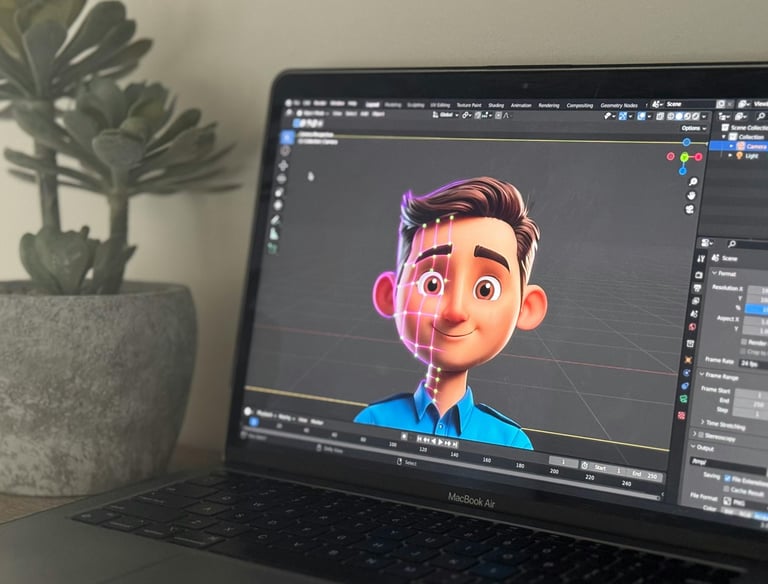768x584 pixels.
Task: Switch to the Shading workspace tab
Action: pyautogui.click(x=496, y=105)
